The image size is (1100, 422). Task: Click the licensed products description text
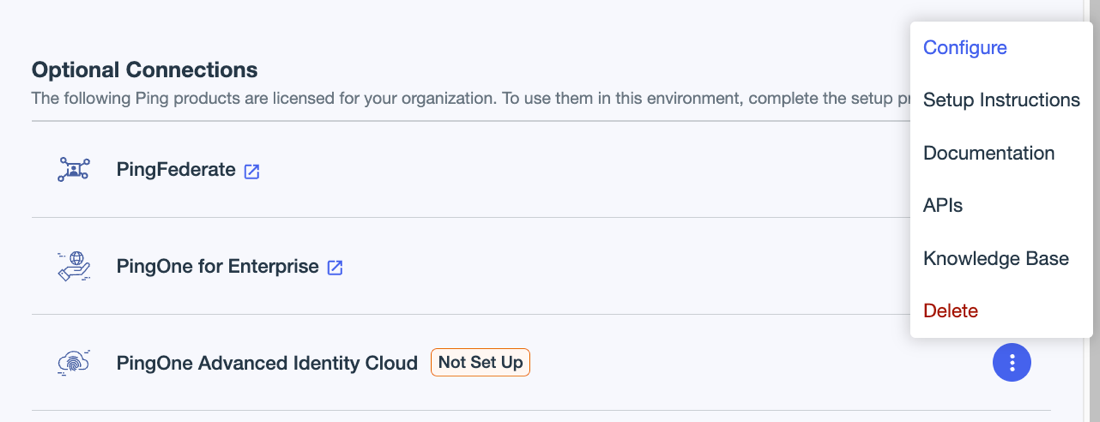coord(471,97)
